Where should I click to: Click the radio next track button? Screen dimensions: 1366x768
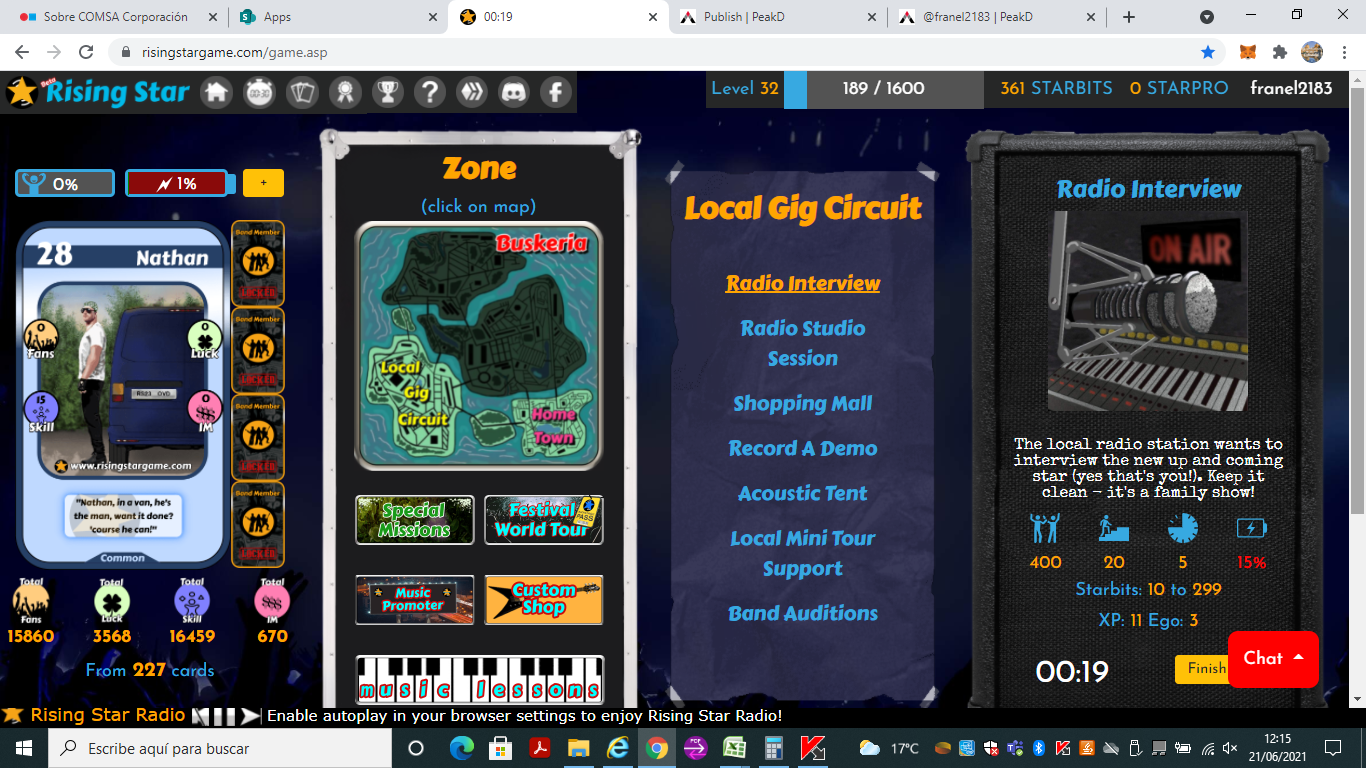pos(250,716)
